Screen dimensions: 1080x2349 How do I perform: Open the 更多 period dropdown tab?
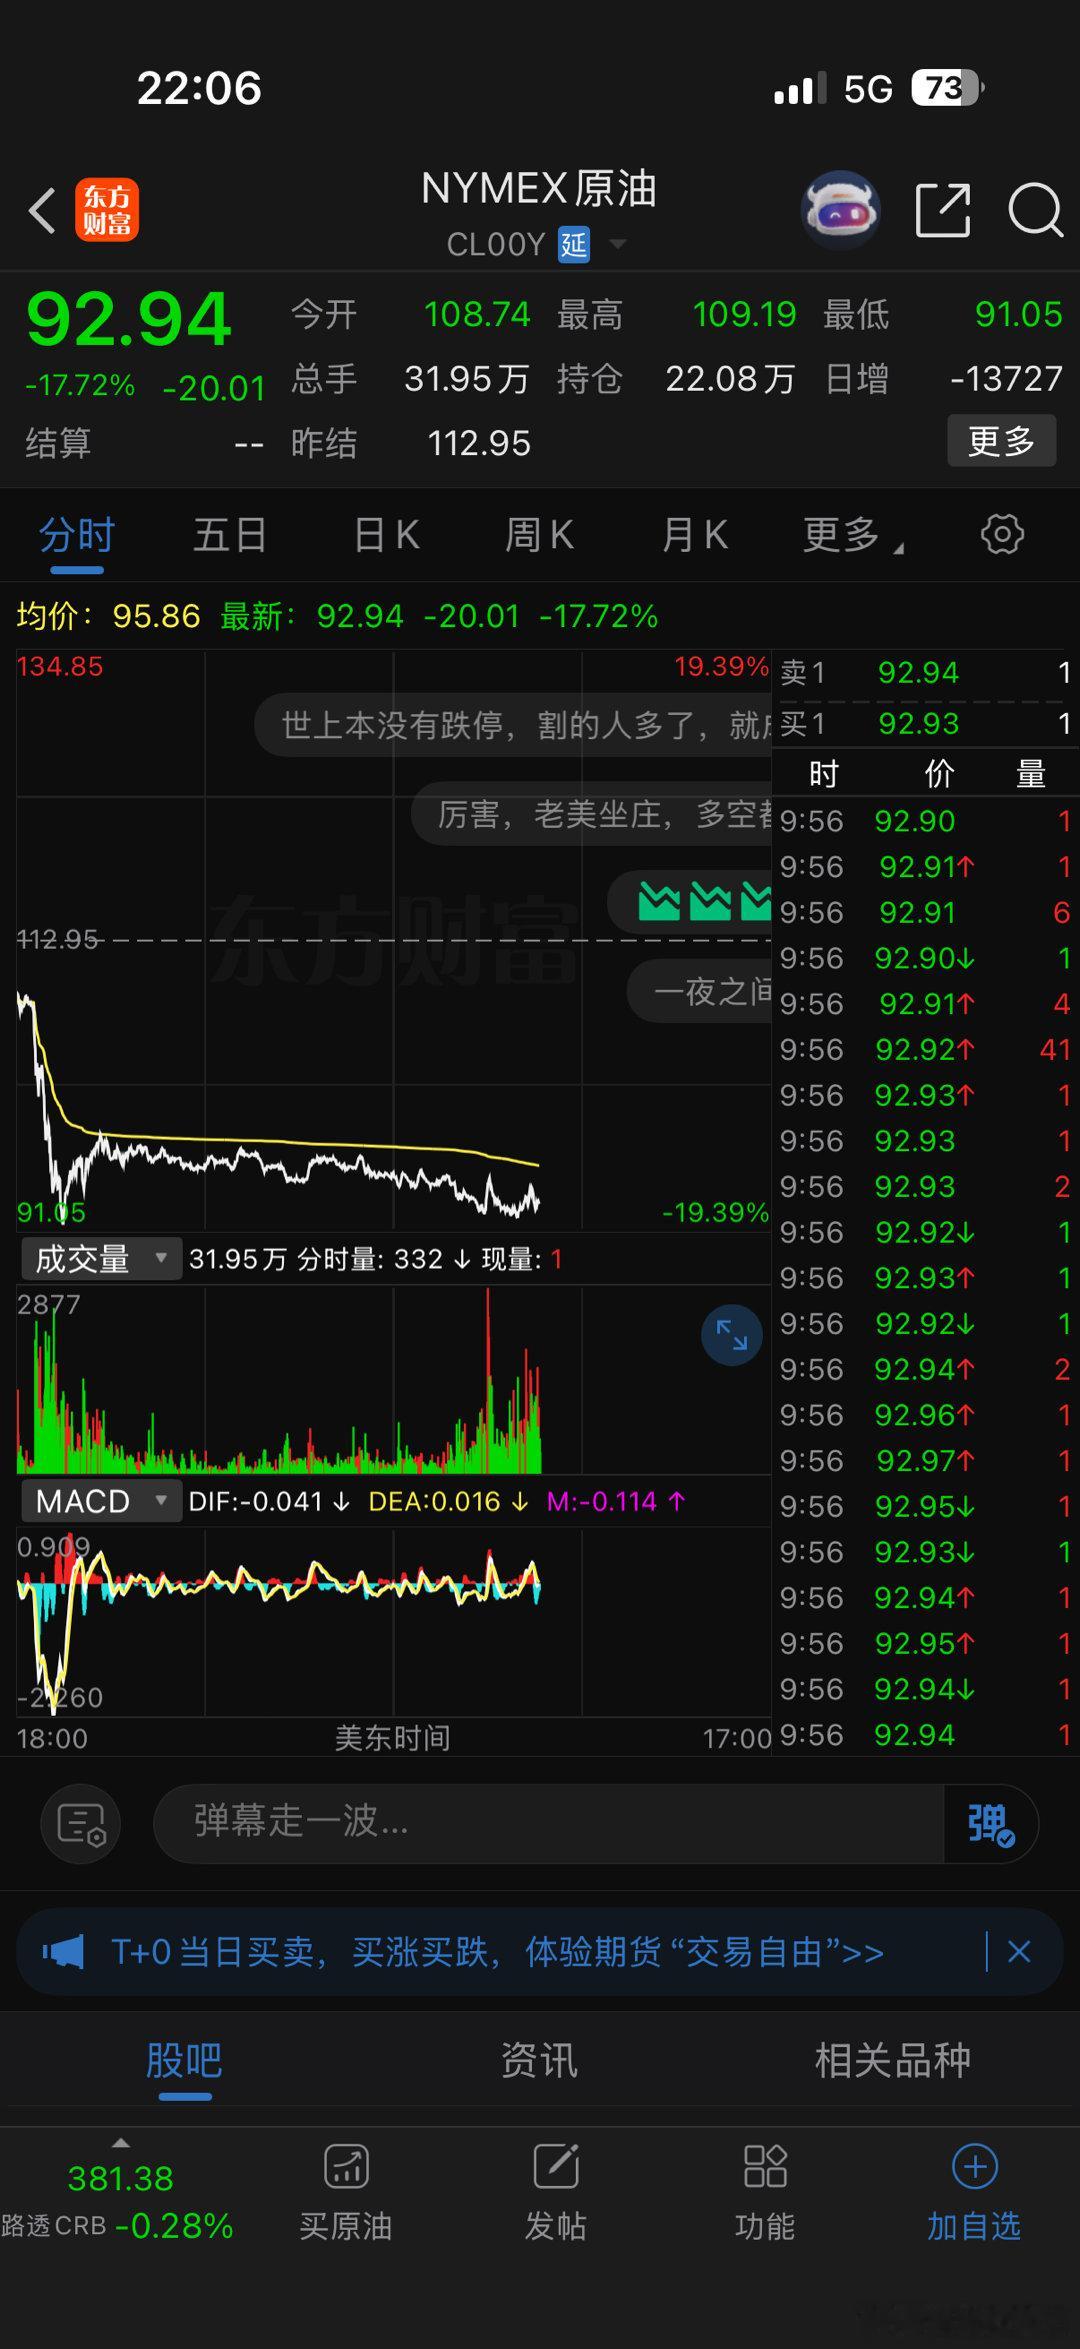[x=852, y=535]
